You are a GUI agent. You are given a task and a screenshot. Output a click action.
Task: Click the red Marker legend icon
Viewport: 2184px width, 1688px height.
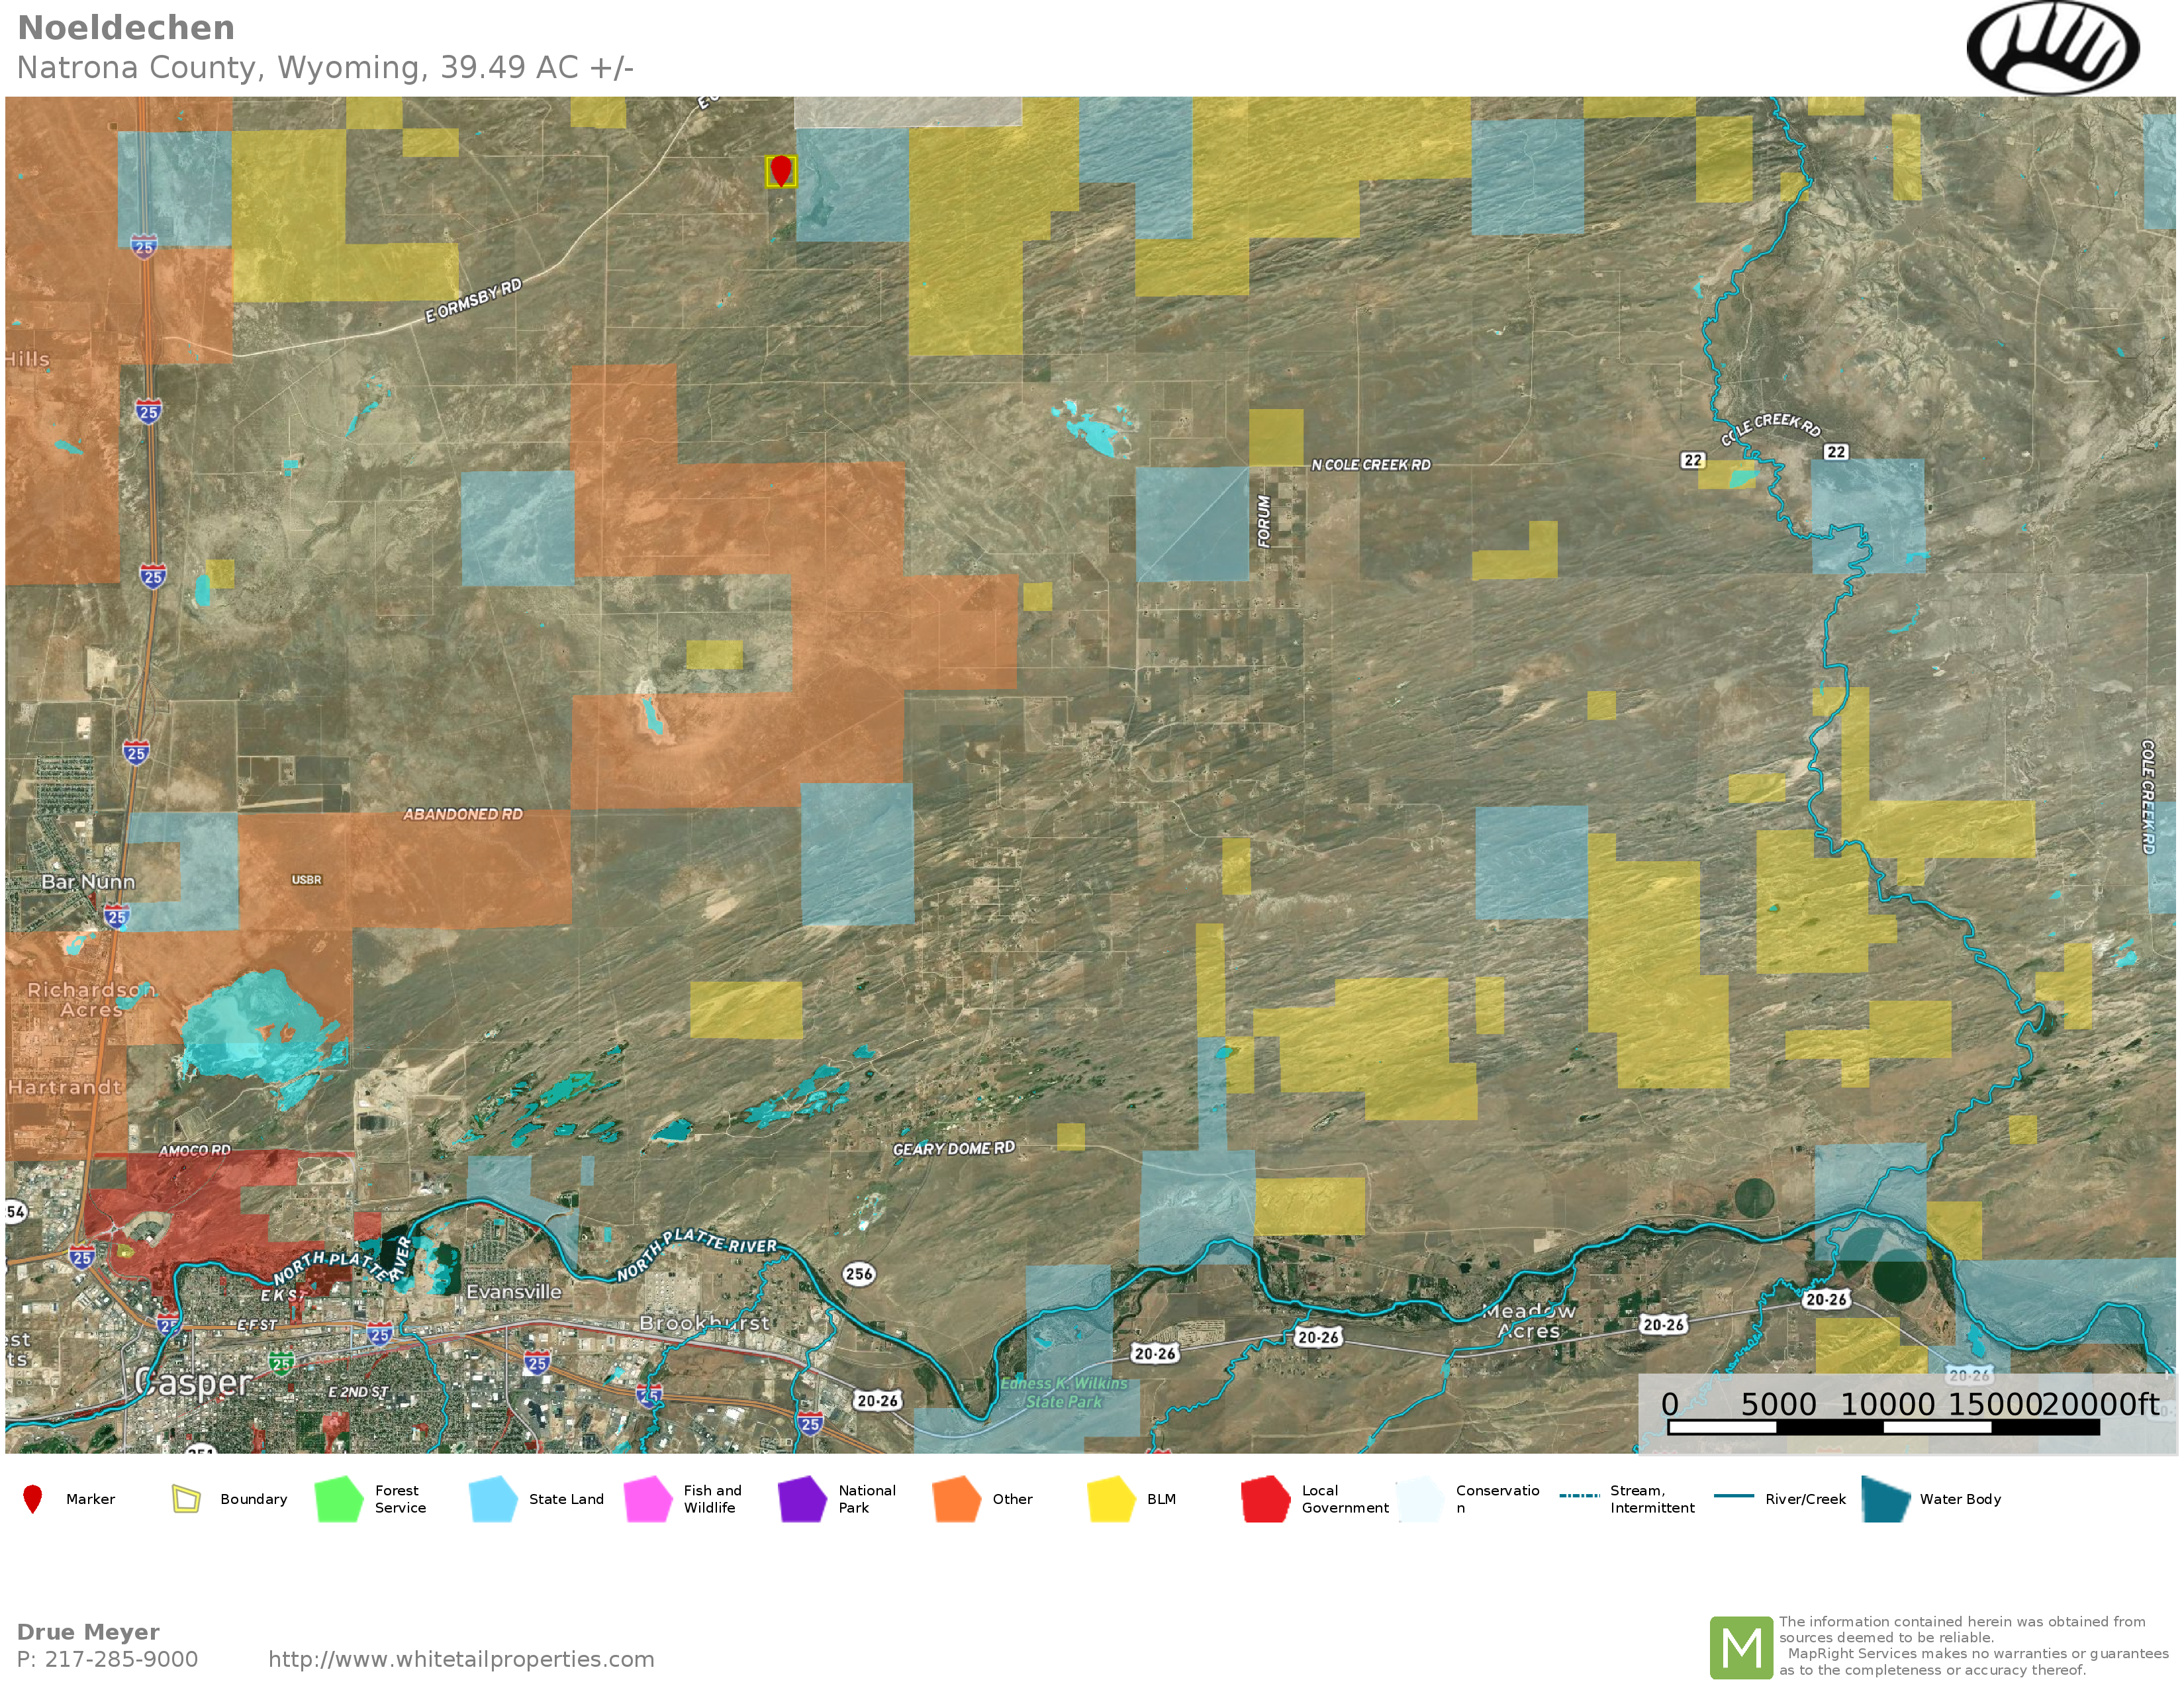(x=33, y=1499)
